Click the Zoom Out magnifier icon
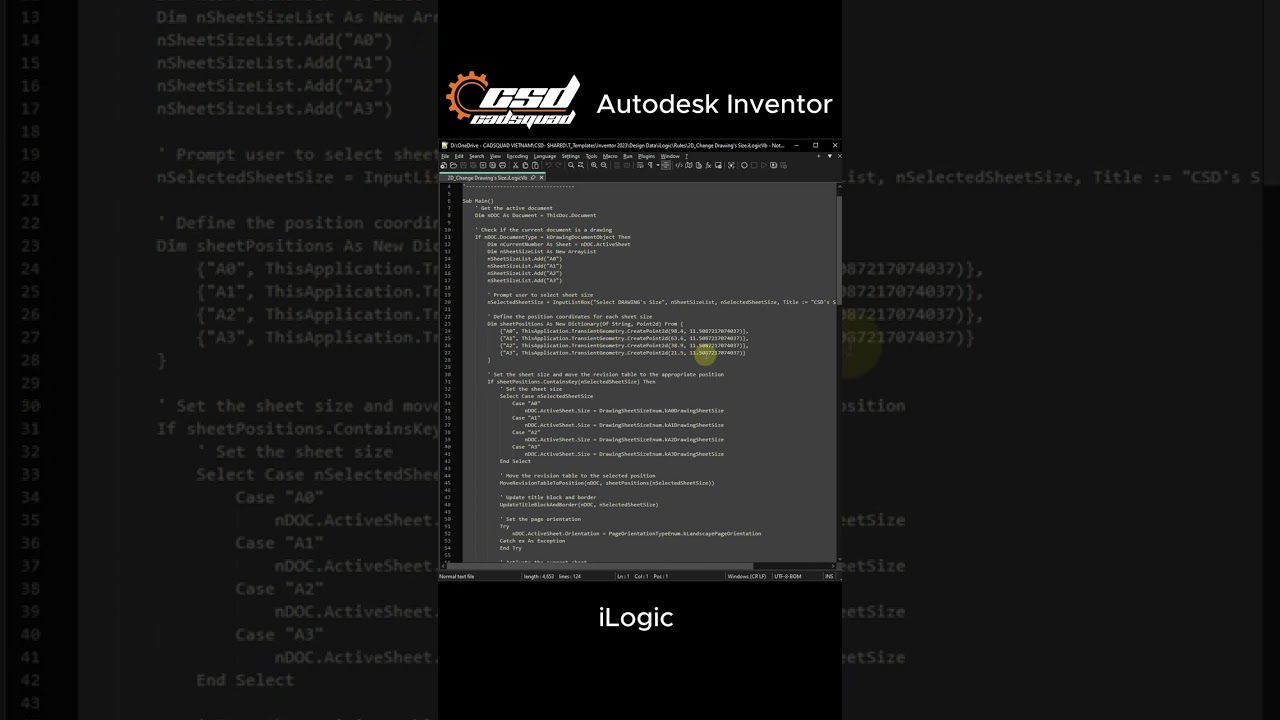The image size is (1280, 720). [604, 165]
